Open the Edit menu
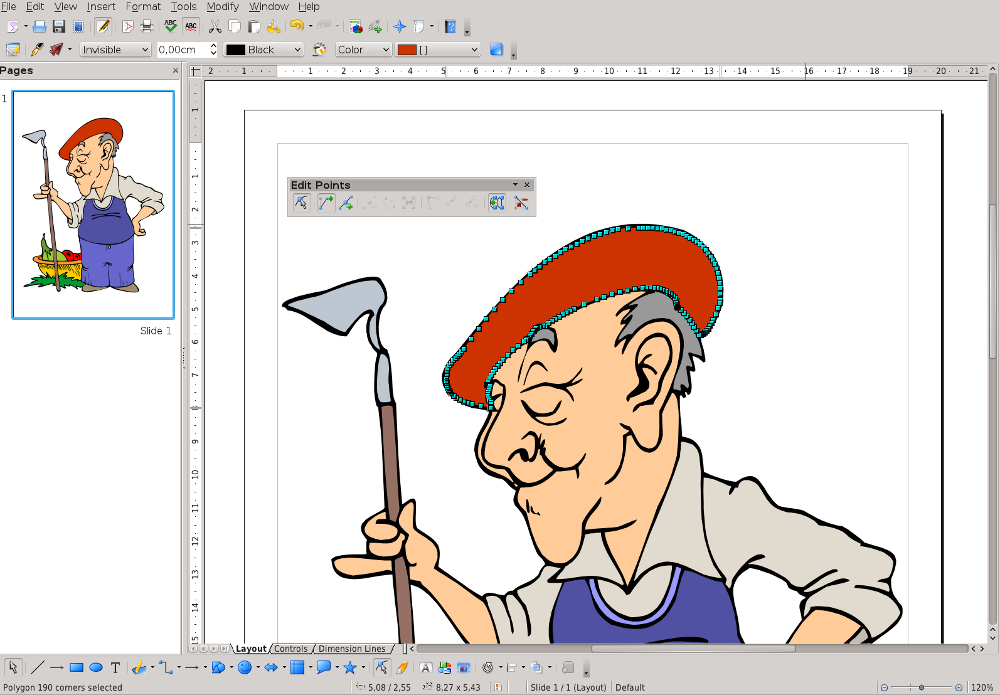This screenshot has height=695, width=1000. coord(34,6)
